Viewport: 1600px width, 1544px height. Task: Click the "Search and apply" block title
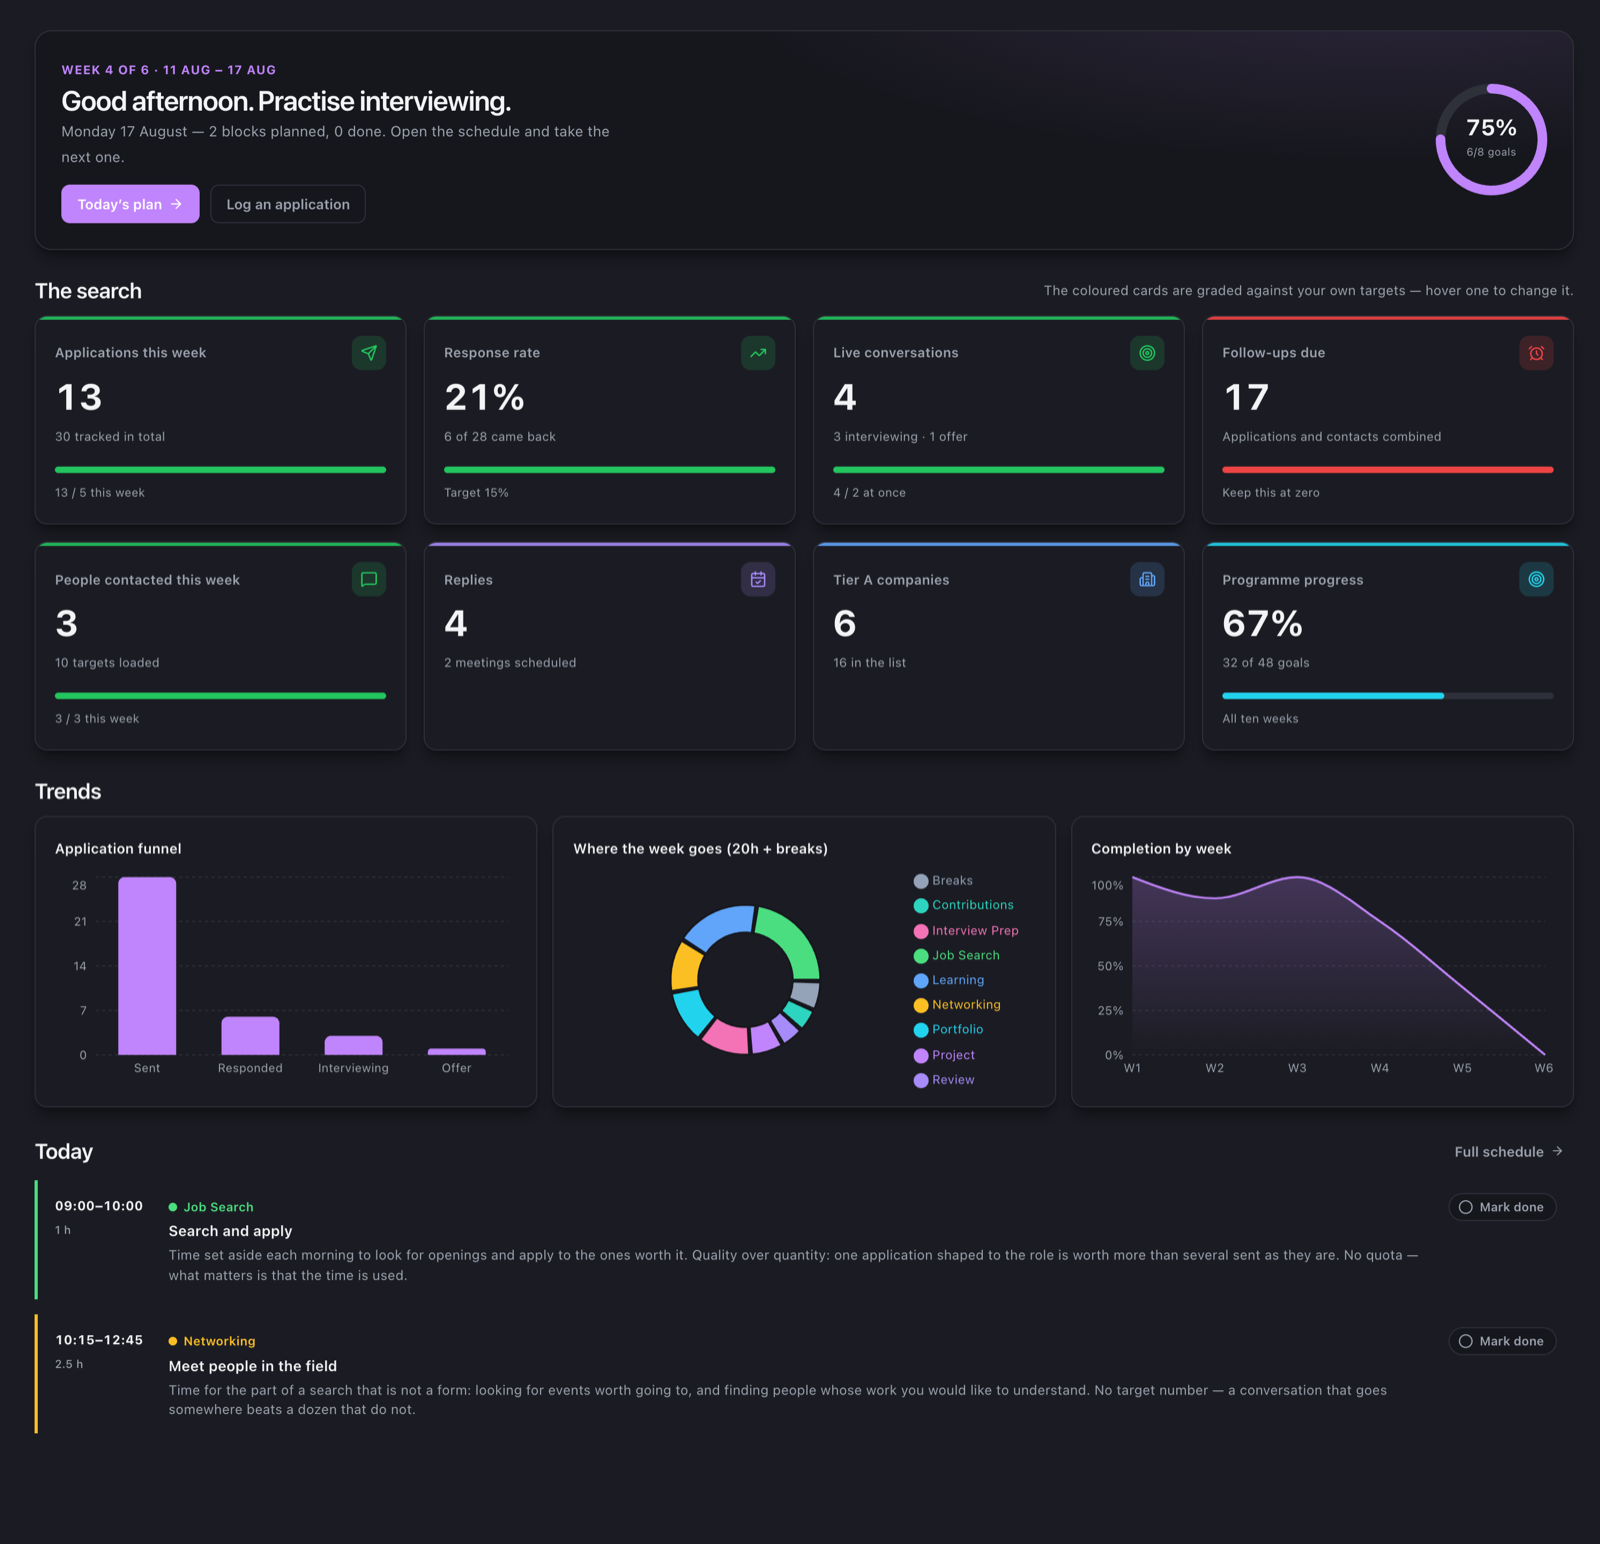(x=230, y=1231)
